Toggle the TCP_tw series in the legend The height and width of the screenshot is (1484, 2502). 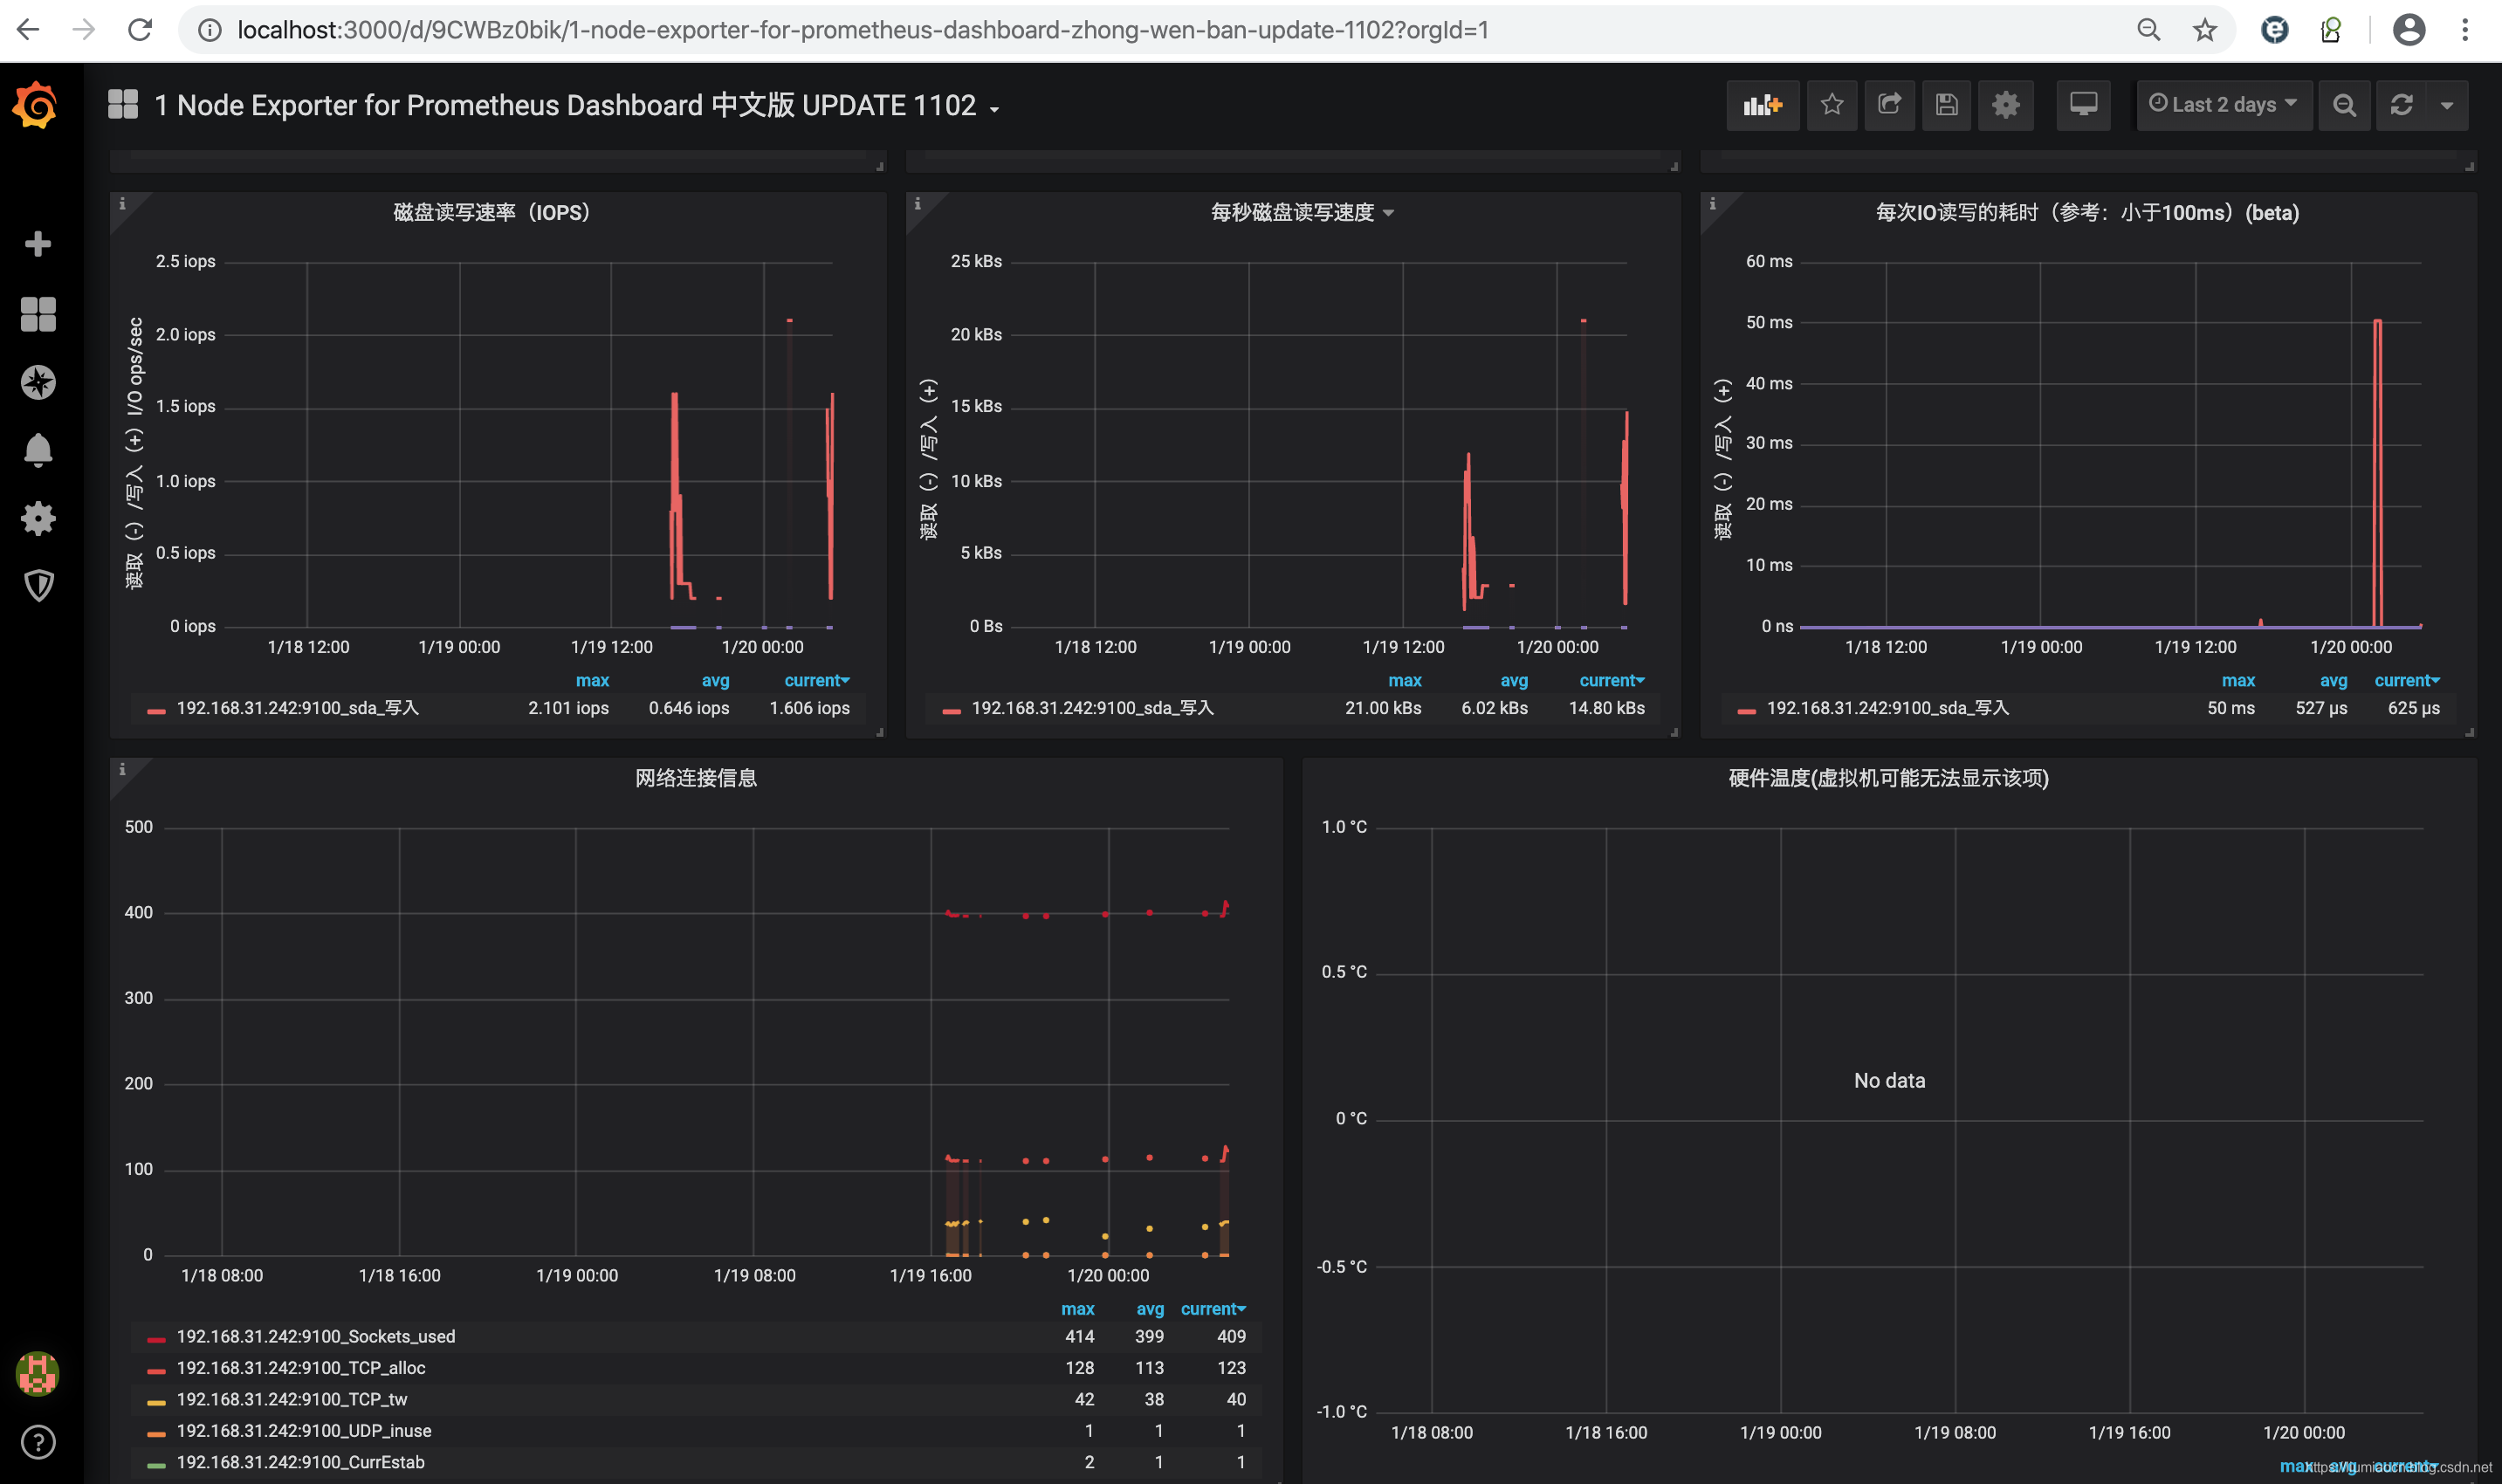(292, 1399)
